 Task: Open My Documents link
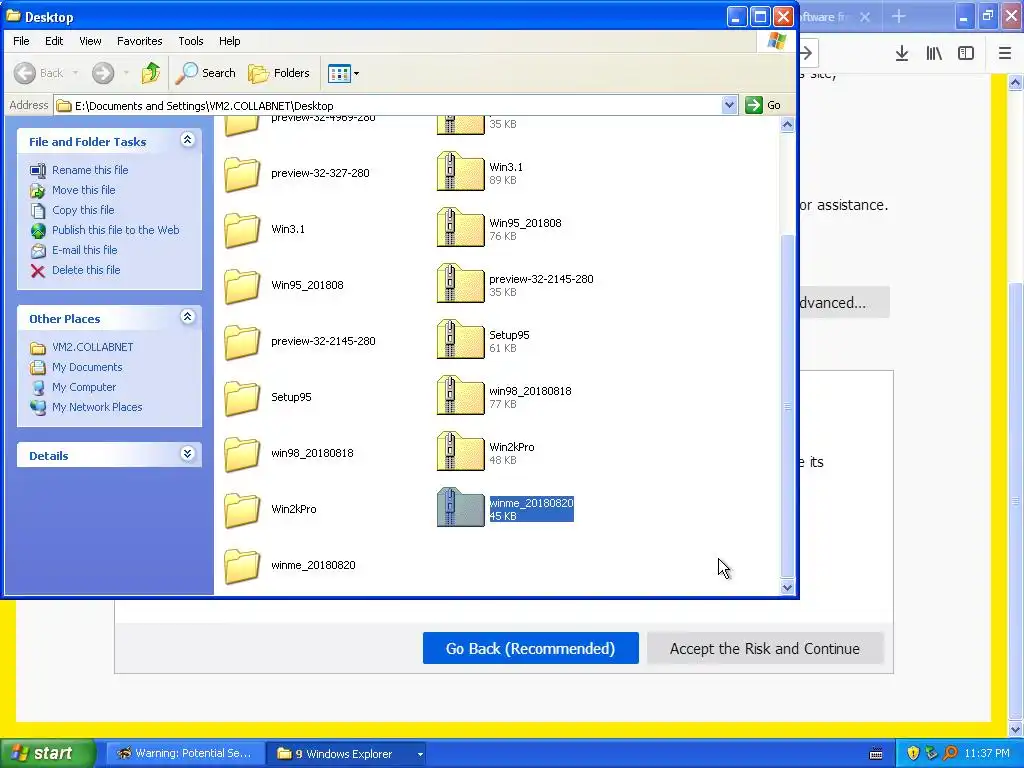[87, 367]
